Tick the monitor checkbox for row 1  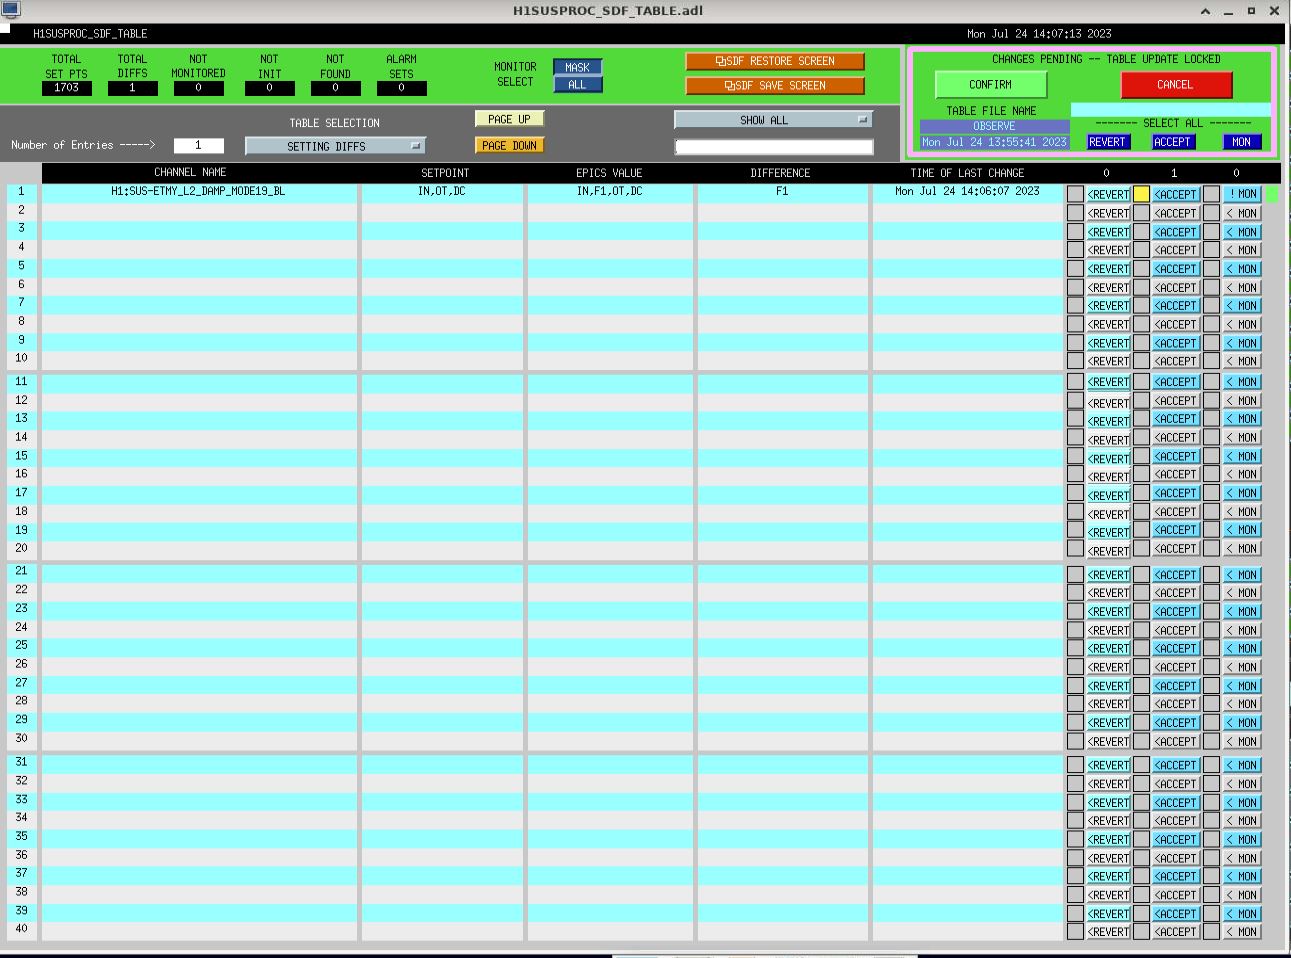(1211, 194)
